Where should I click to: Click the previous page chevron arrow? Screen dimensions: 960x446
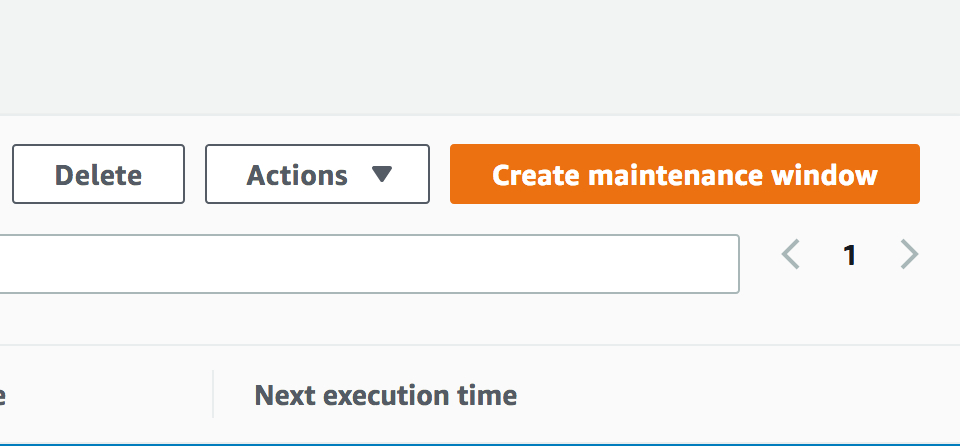790,254
